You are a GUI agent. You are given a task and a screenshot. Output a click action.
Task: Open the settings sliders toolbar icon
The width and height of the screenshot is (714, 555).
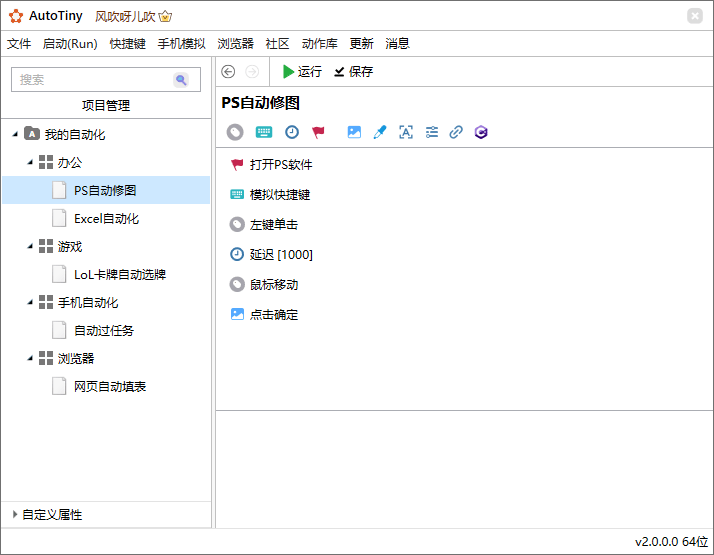click(x=432, y=132)
